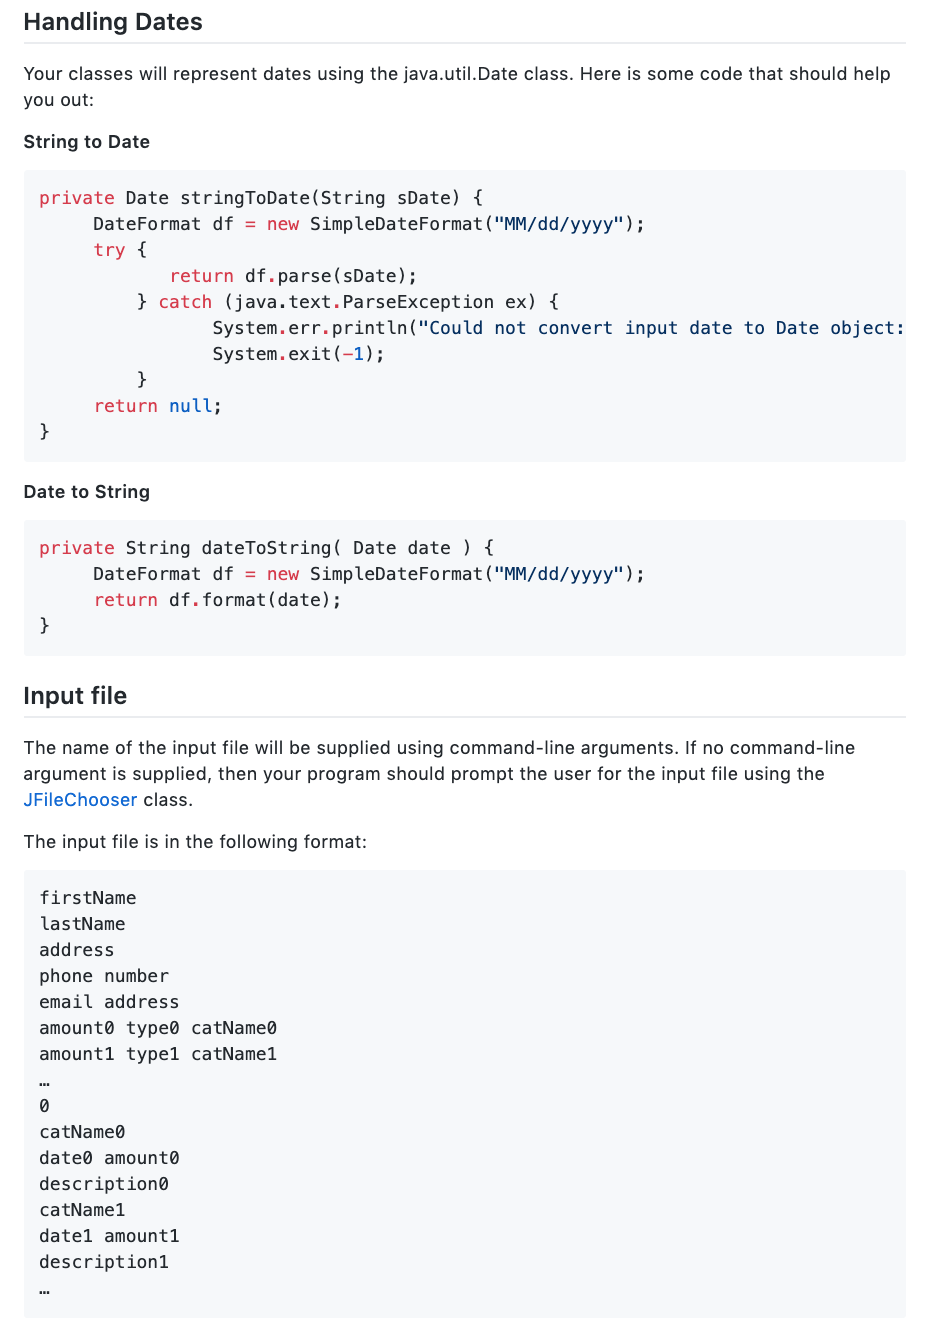This screenshot has height=1338, width=930.
Task: Click the Handling Dates heading
Action: (x=113, y=22)
